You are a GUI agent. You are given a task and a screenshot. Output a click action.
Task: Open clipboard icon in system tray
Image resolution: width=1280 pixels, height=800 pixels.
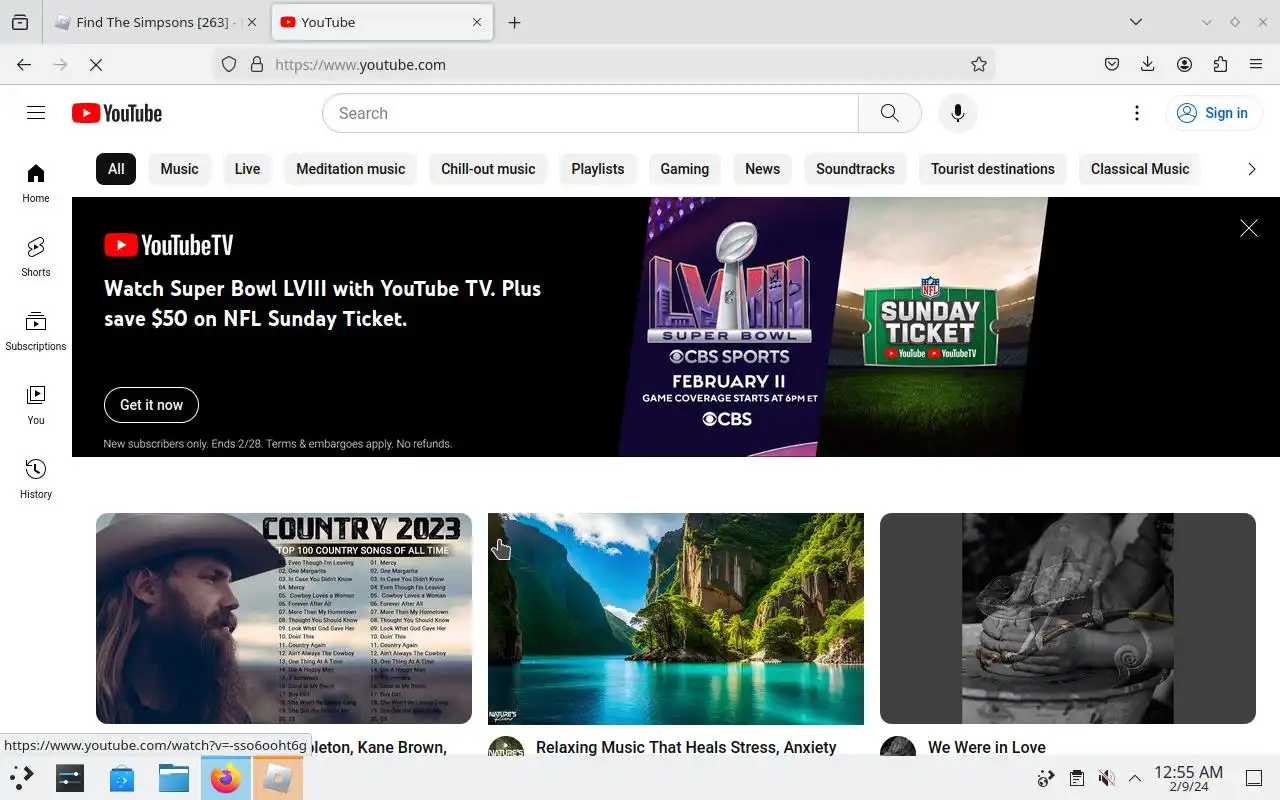tap(1076, 778)
